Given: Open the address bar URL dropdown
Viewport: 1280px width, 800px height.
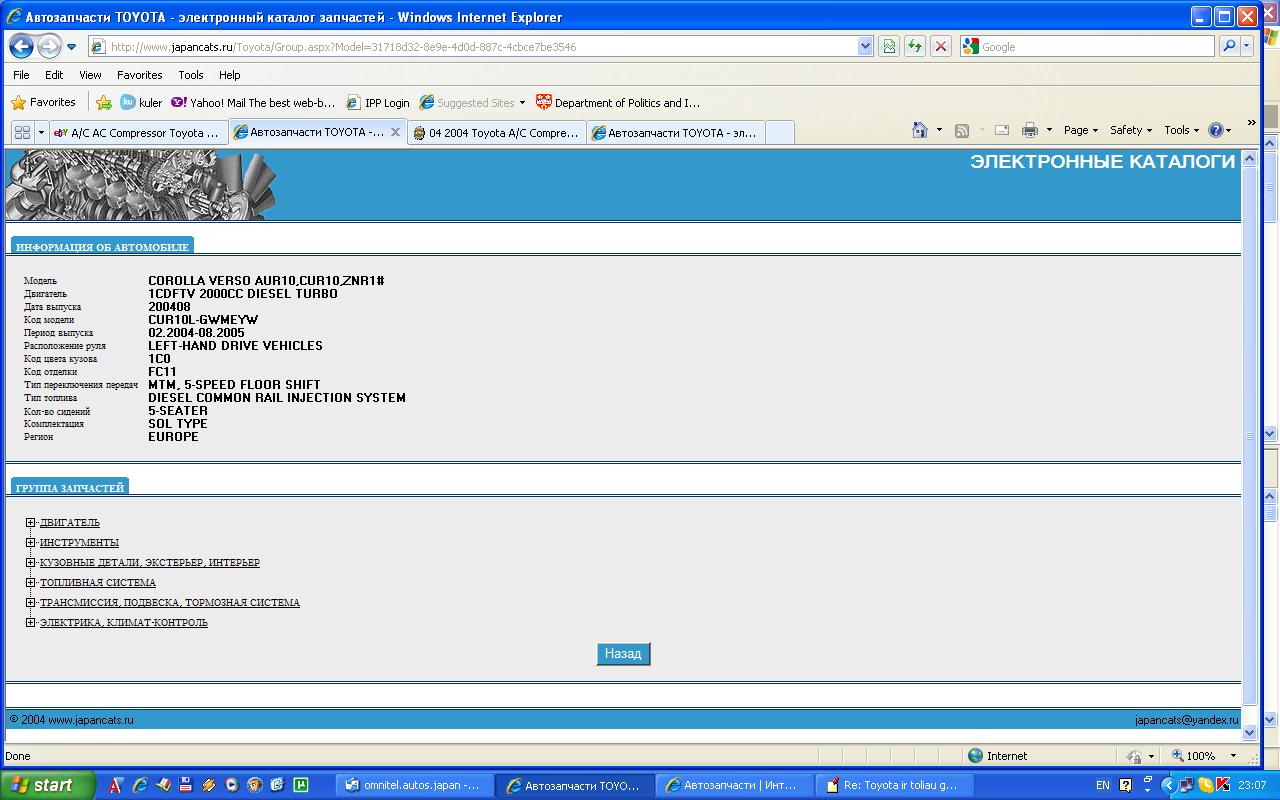Looking at the screenshot, I should 865,46.
